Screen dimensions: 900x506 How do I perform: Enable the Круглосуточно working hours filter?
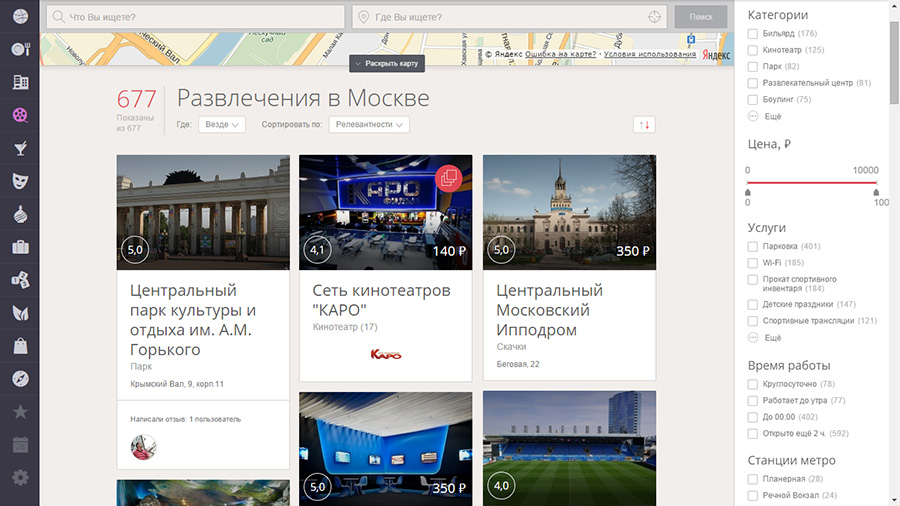(x=752, y=384)
